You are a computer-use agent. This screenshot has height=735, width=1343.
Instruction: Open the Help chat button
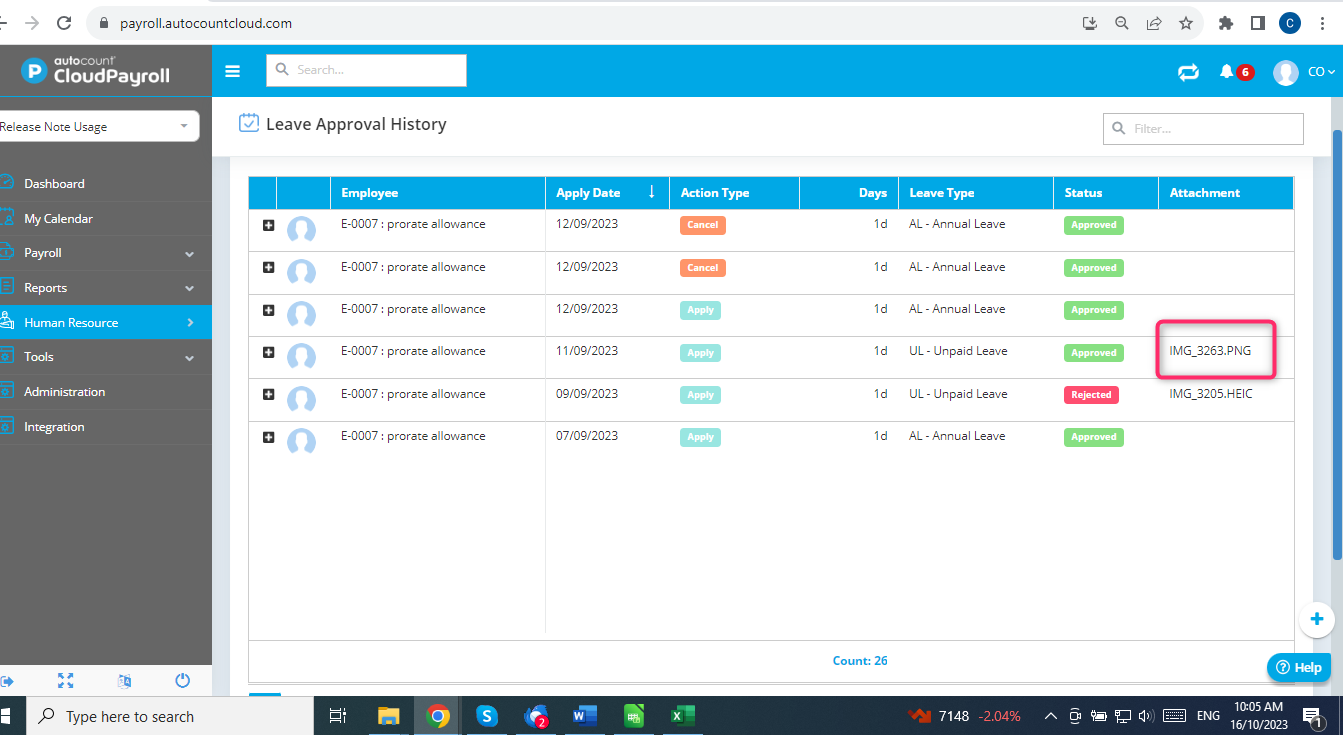click(1298, 667)
